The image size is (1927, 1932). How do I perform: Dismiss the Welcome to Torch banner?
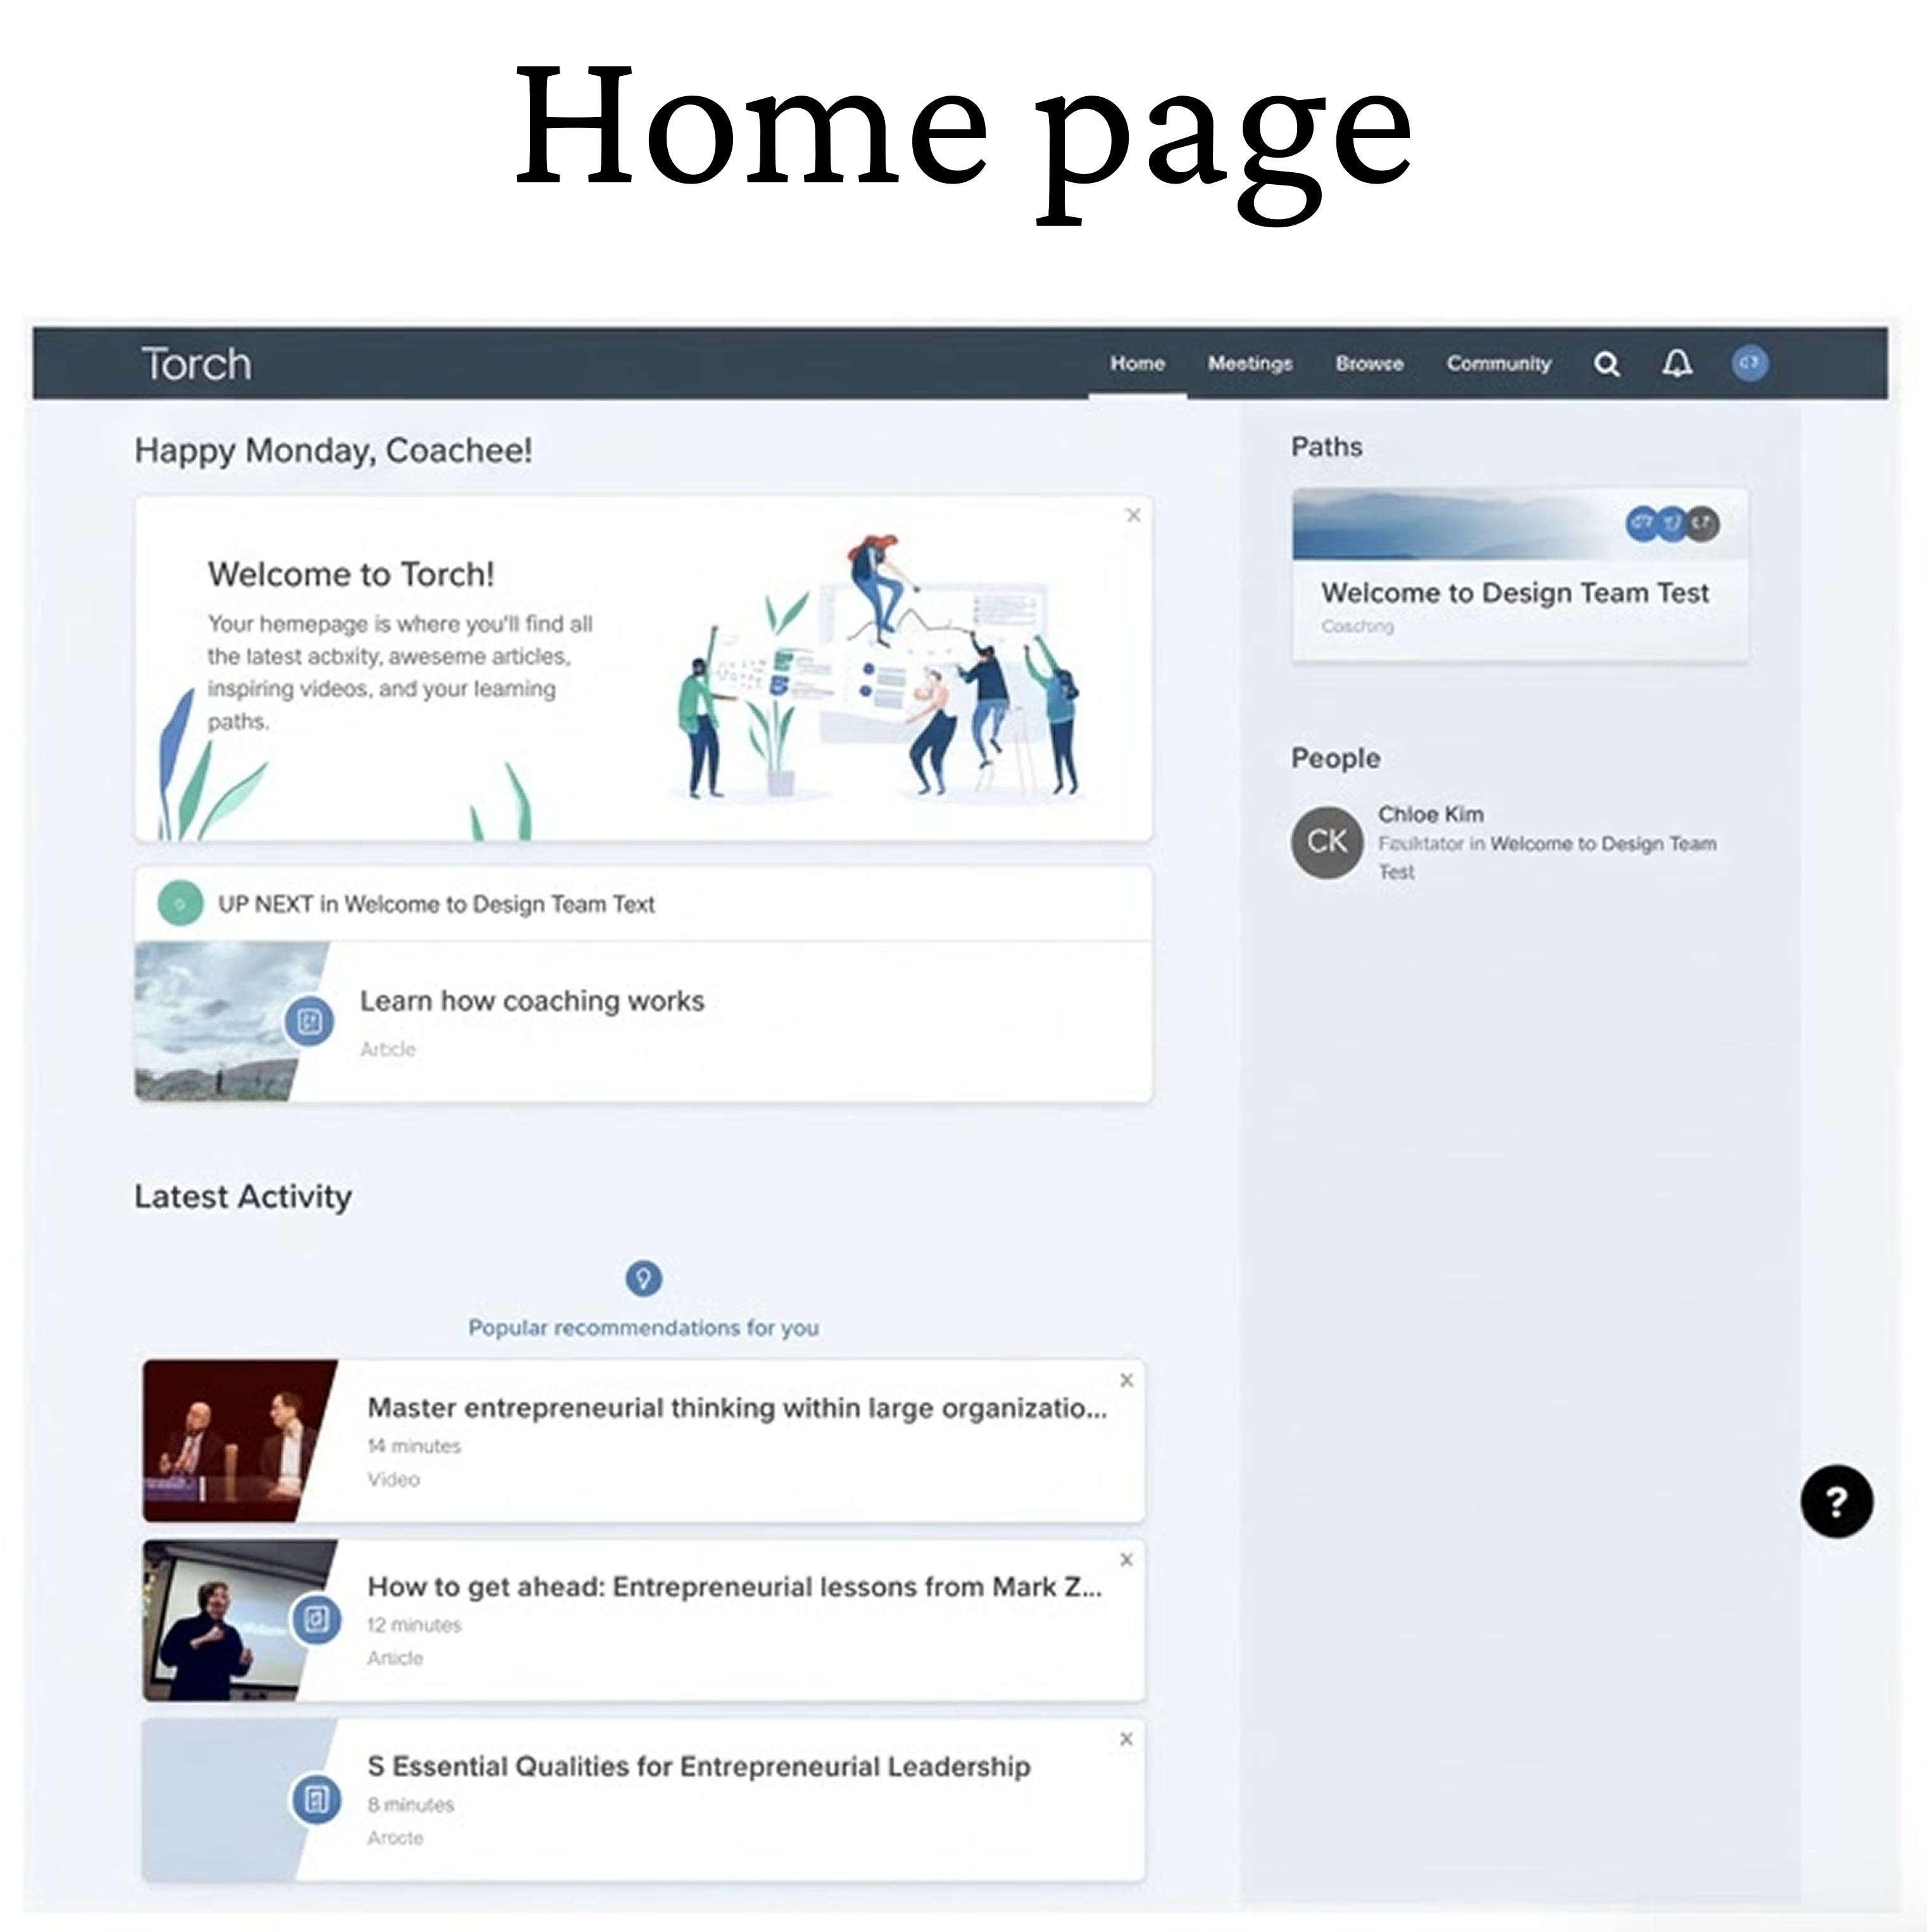point(1133,515)
